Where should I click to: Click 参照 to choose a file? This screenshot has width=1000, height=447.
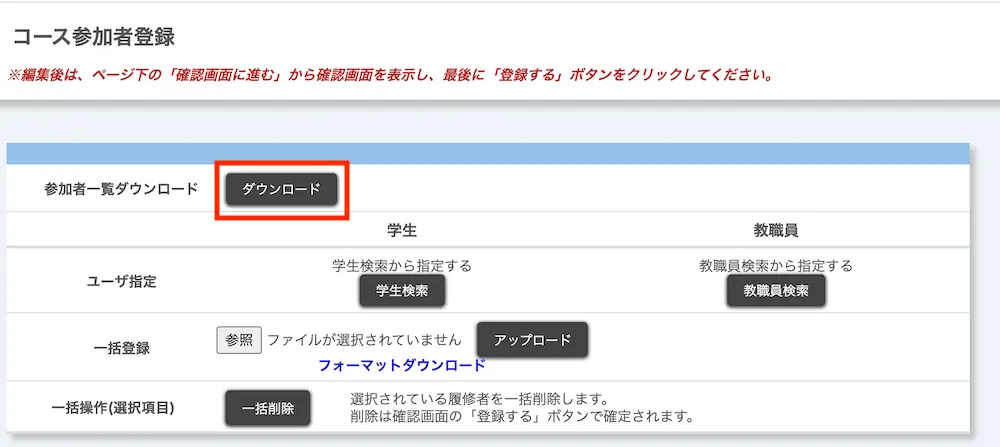[x=239, y=340]
